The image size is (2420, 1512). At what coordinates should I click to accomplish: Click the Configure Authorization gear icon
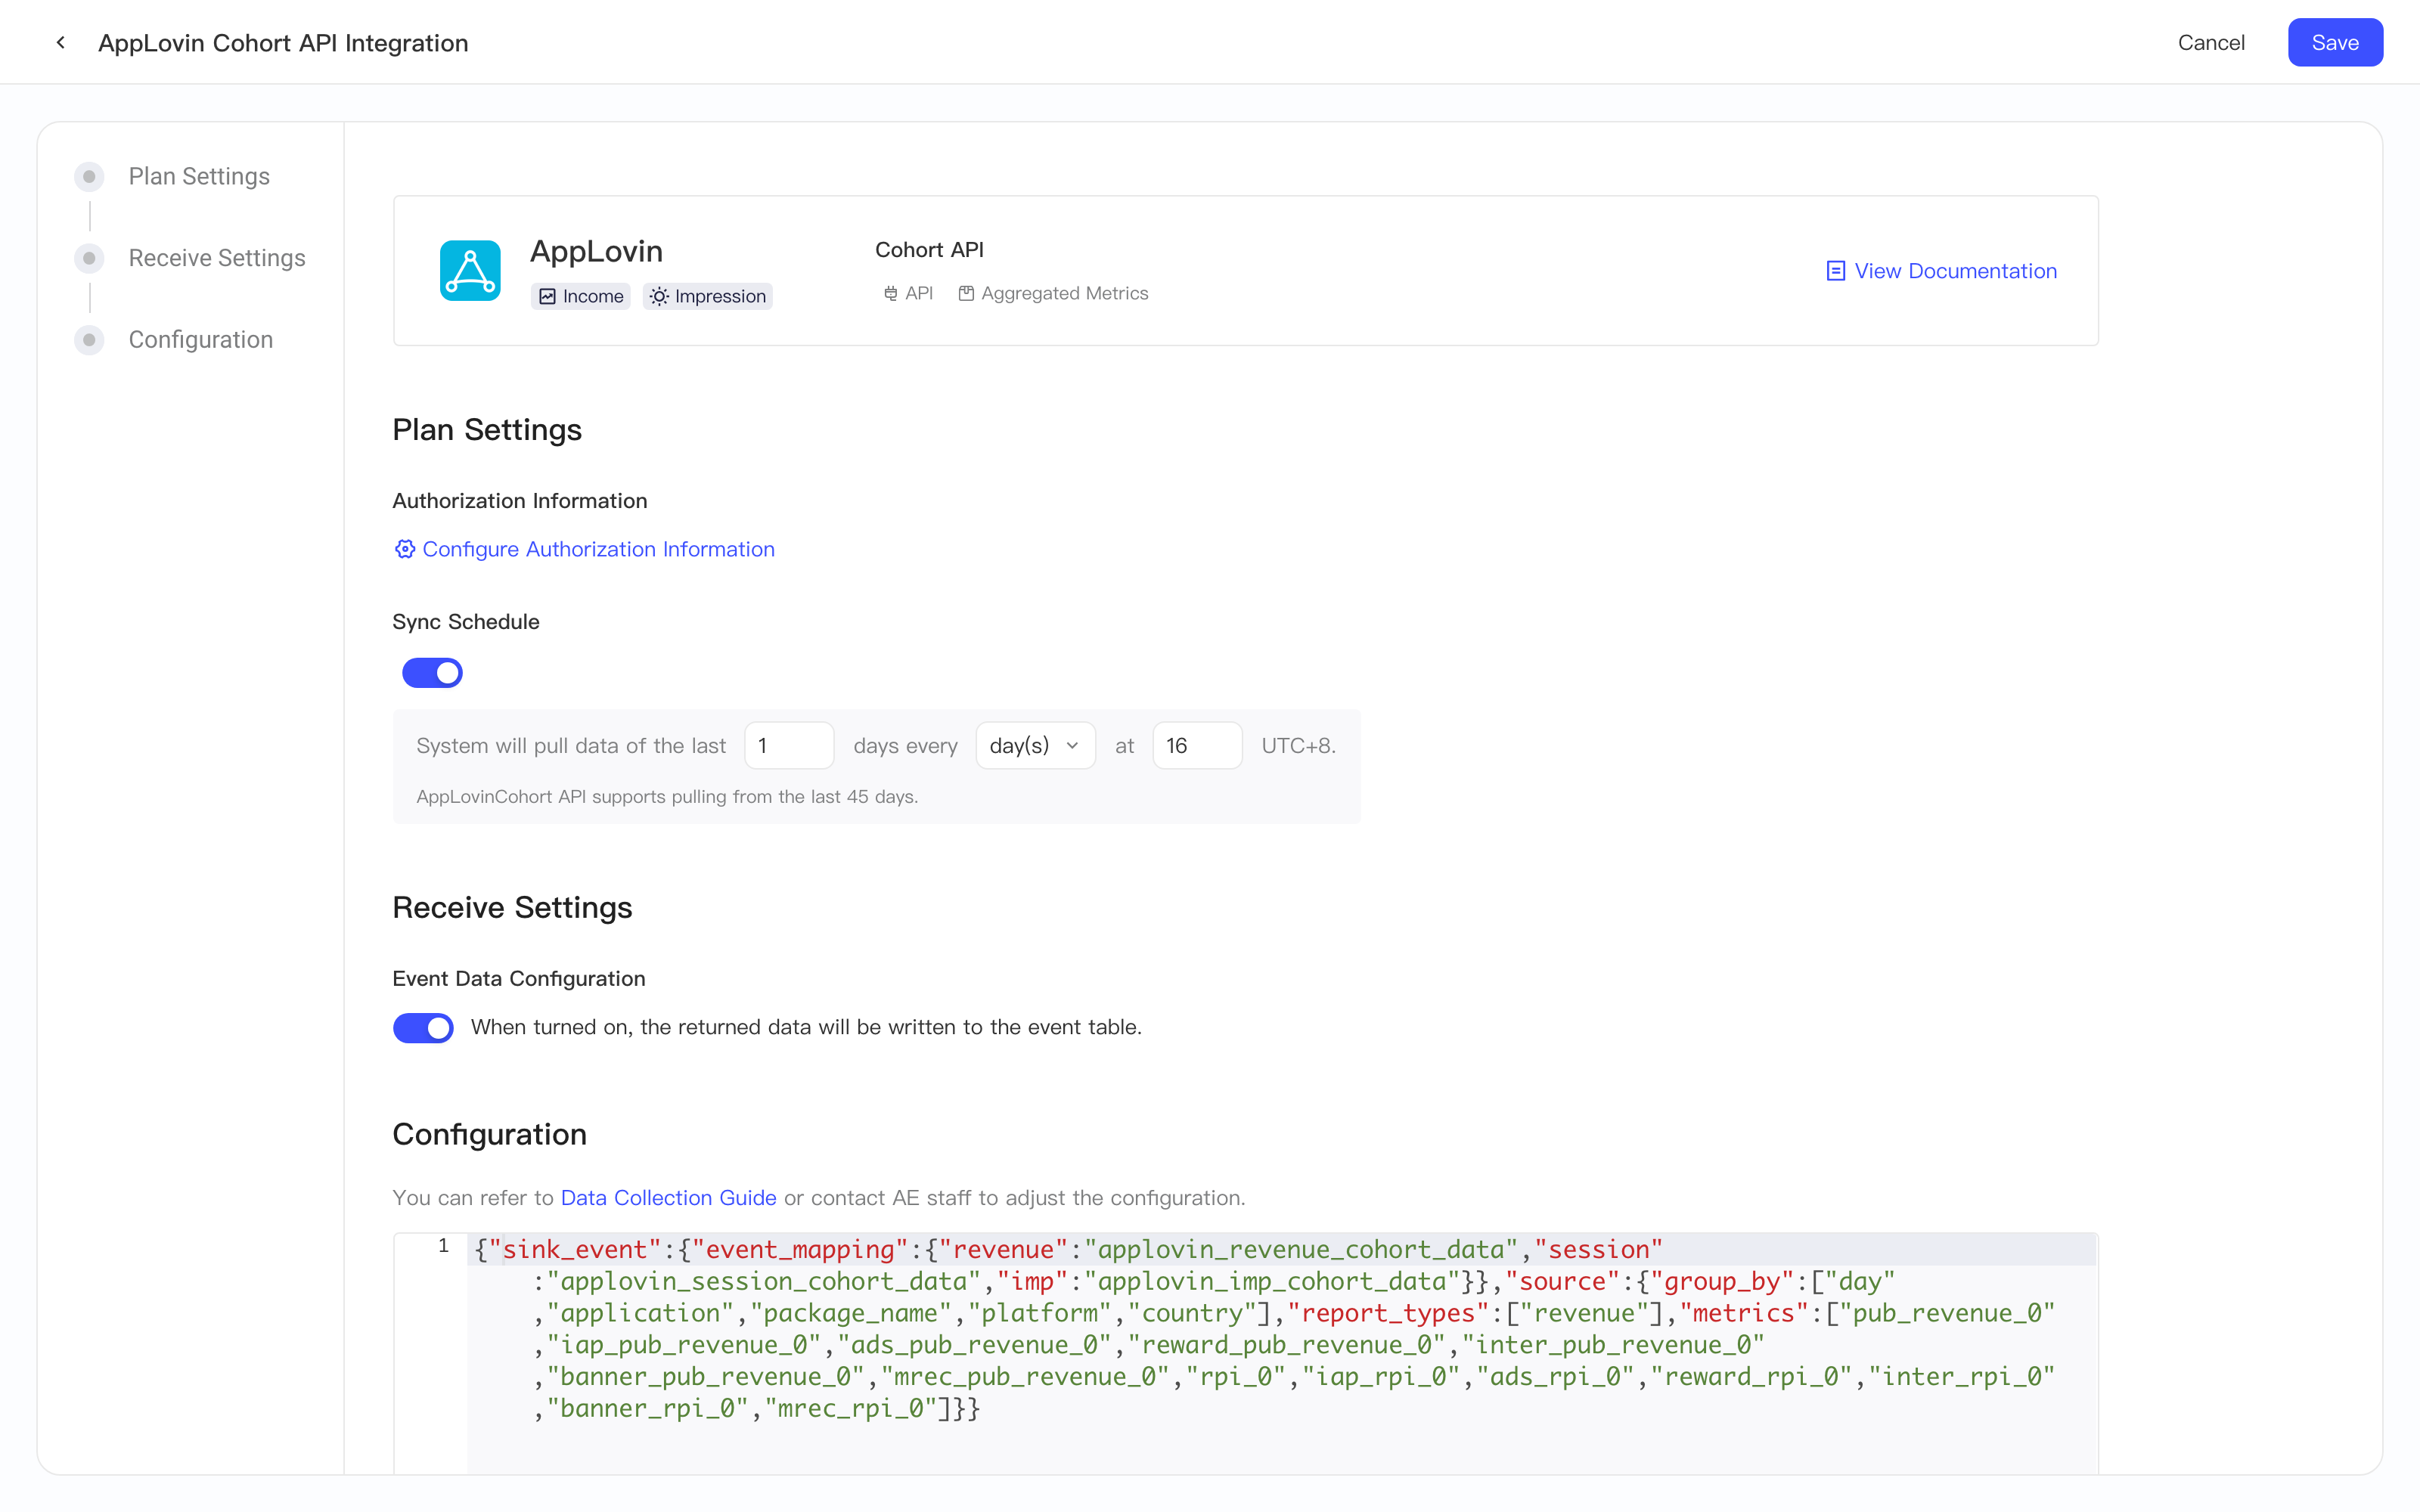[x=404, y=549]
